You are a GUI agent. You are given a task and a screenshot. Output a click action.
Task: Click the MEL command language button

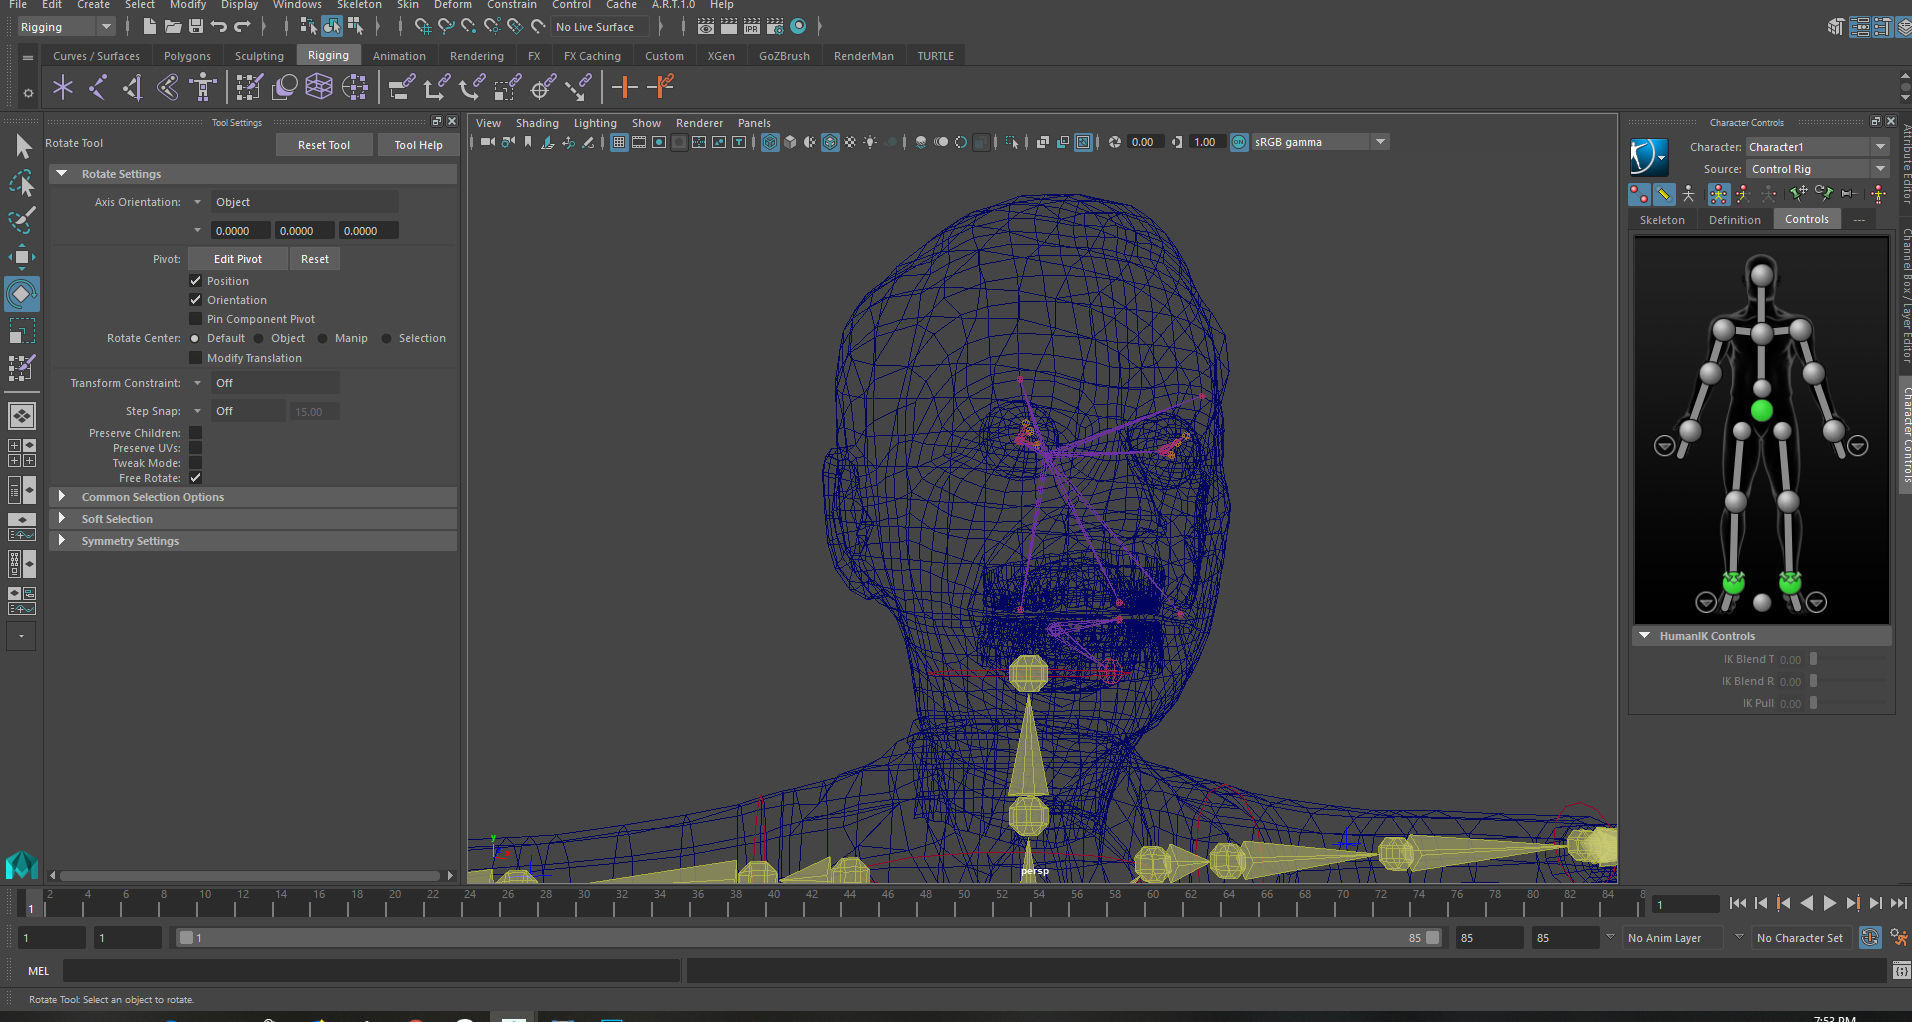tap(38, 971)
